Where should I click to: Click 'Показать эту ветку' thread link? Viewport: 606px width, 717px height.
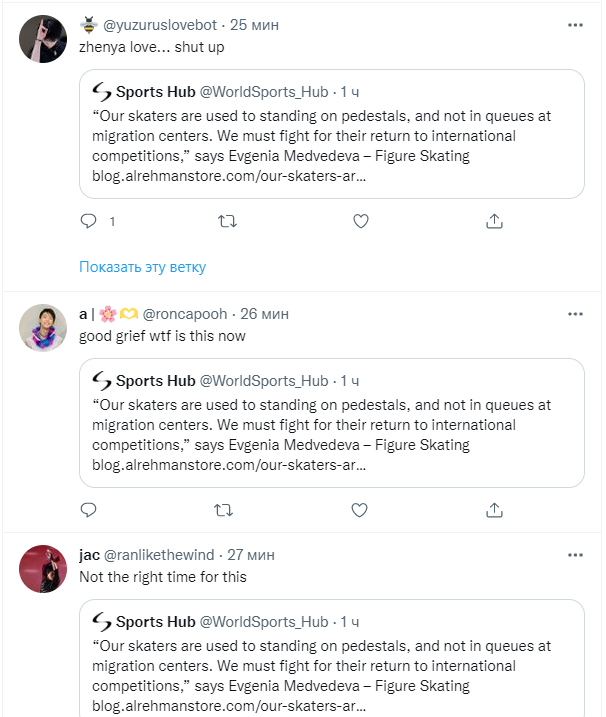coord(142,267)
